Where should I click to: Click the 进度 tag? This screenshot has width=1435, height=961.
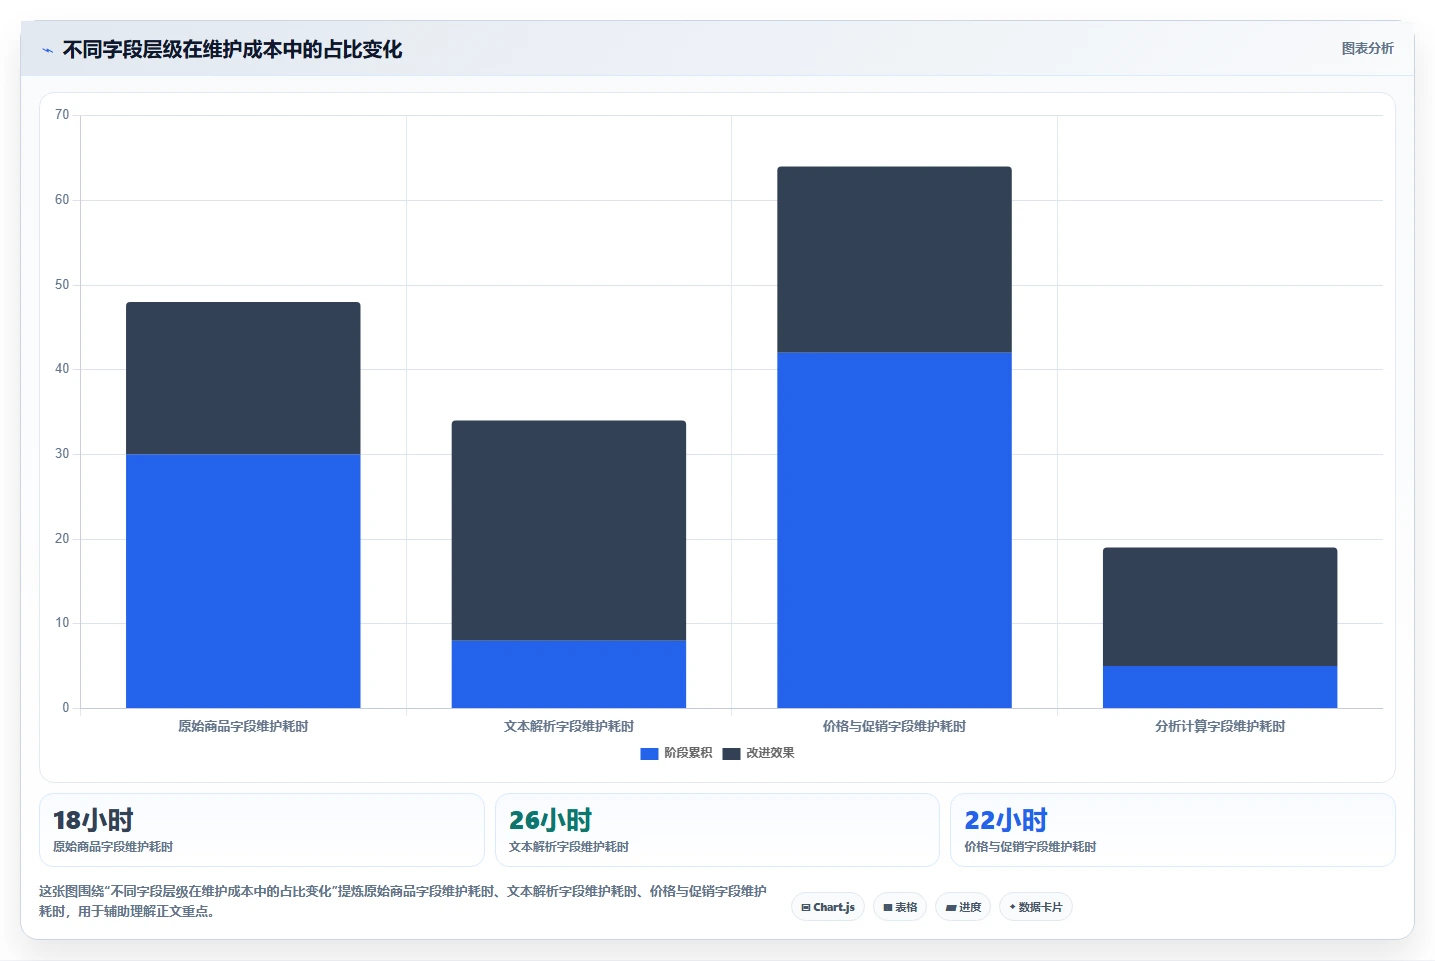(x=963, y=907)
